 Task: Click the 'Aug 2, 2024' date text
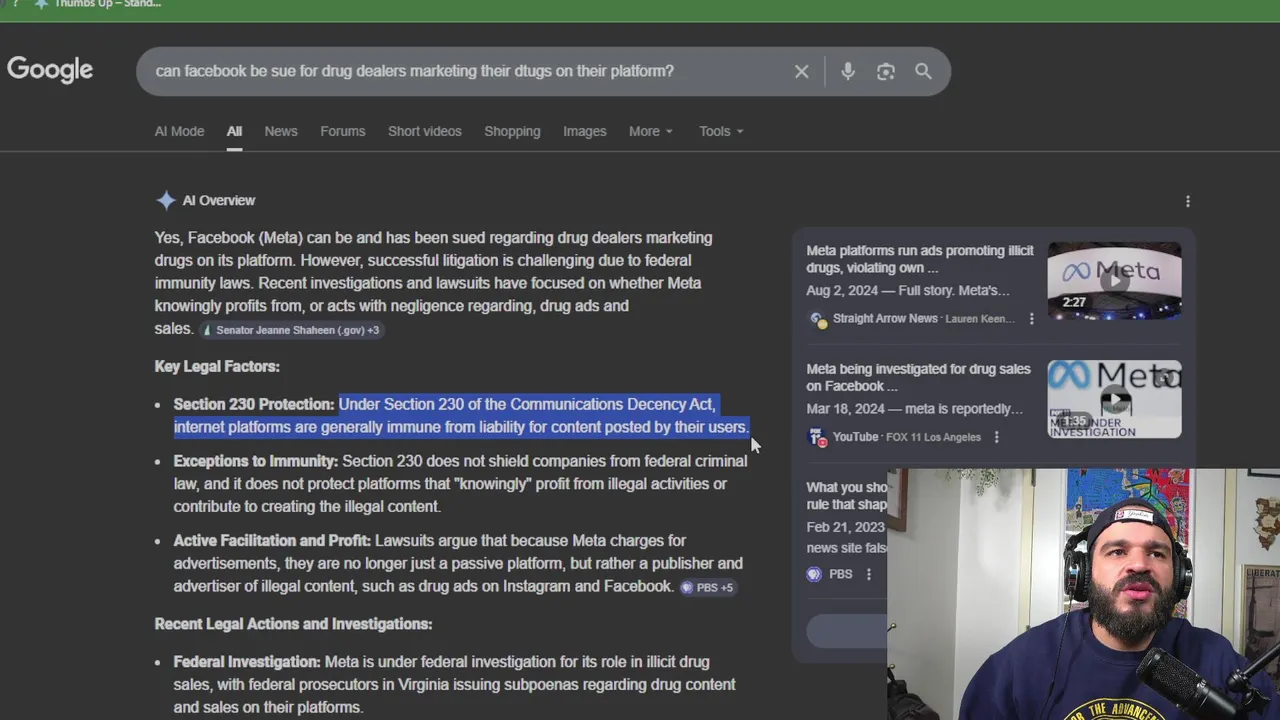[x=845, y=290]
